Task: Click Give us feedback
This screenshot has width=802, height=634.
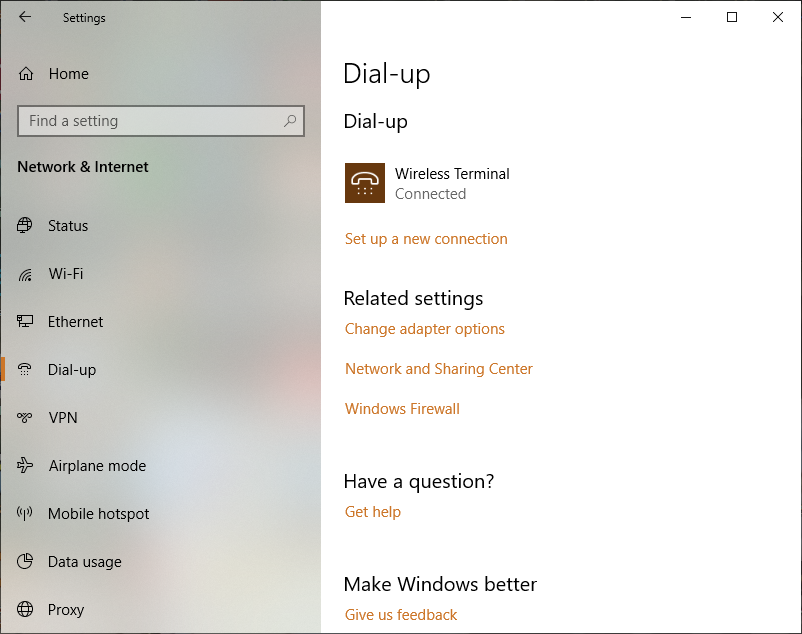Action: [x=401, y=615]
